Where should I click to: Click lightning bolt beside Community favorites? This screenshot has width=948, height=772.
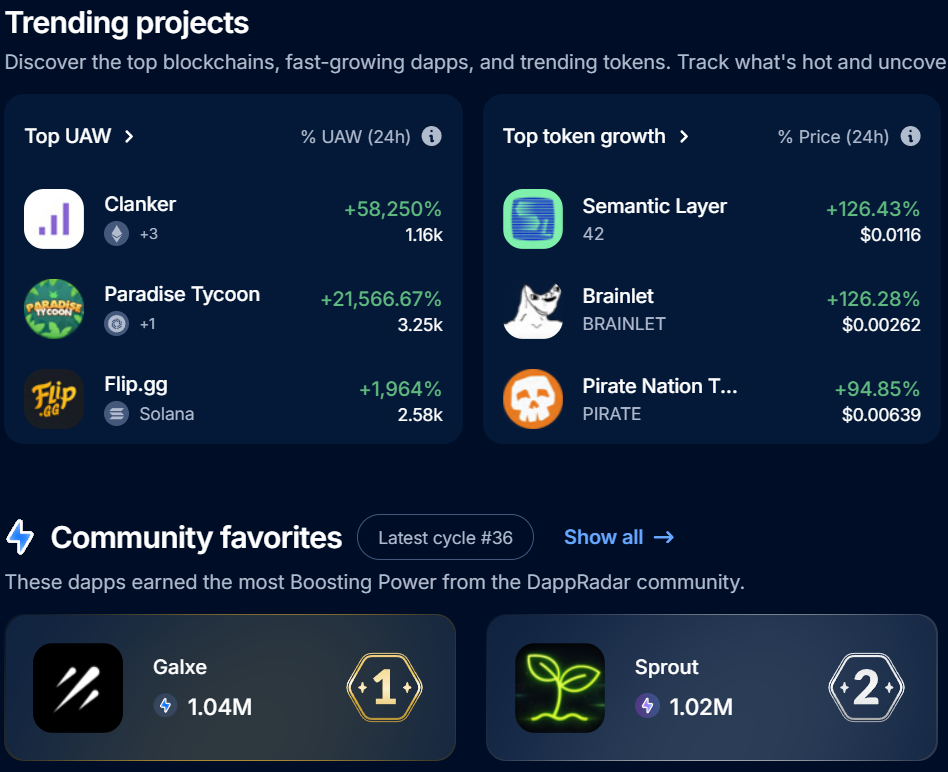(20, 537)
